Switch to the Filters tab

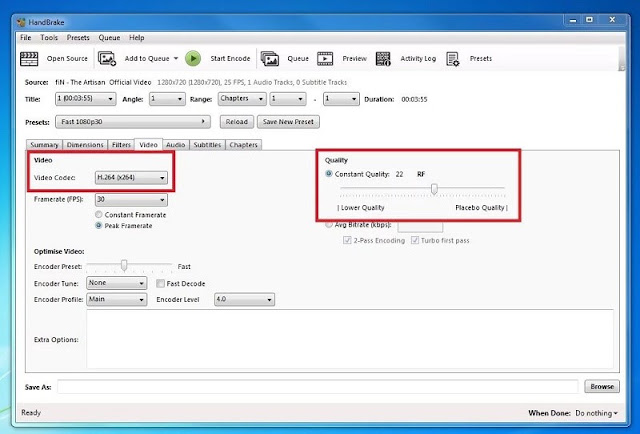121,145
